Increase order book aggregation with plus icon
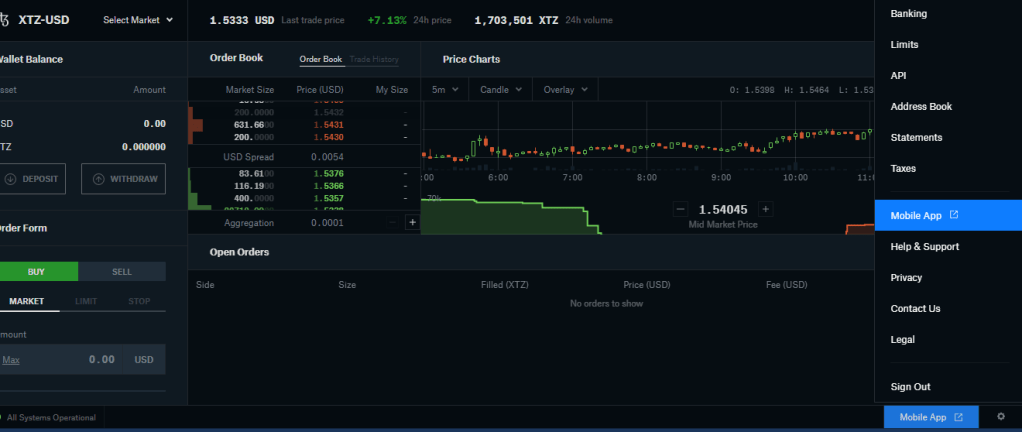The height and width of the screenshot is (432, 1022). [x=411, y=223]
